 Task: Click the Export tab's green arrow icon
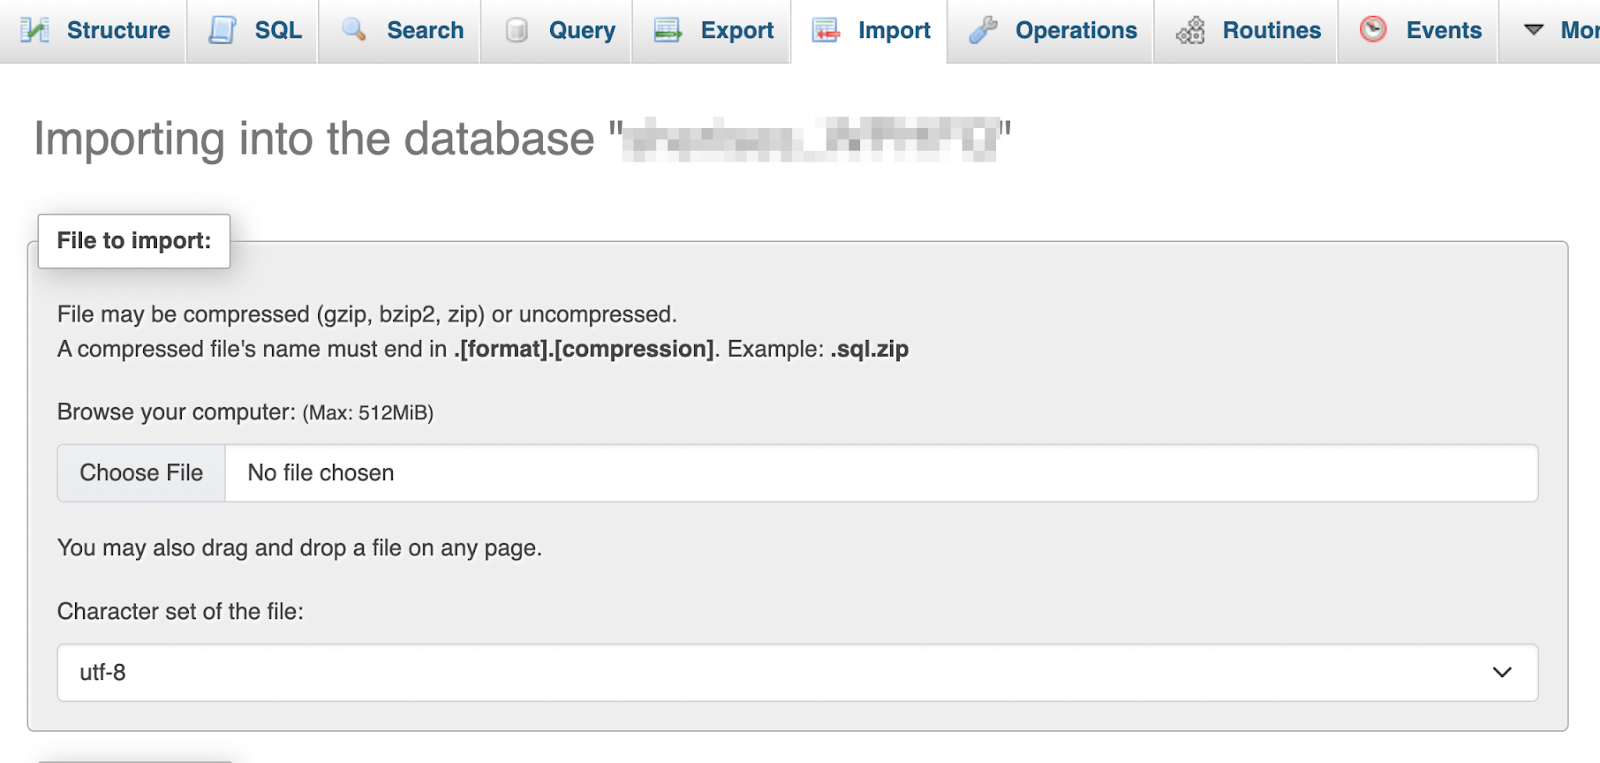point(667,30)
